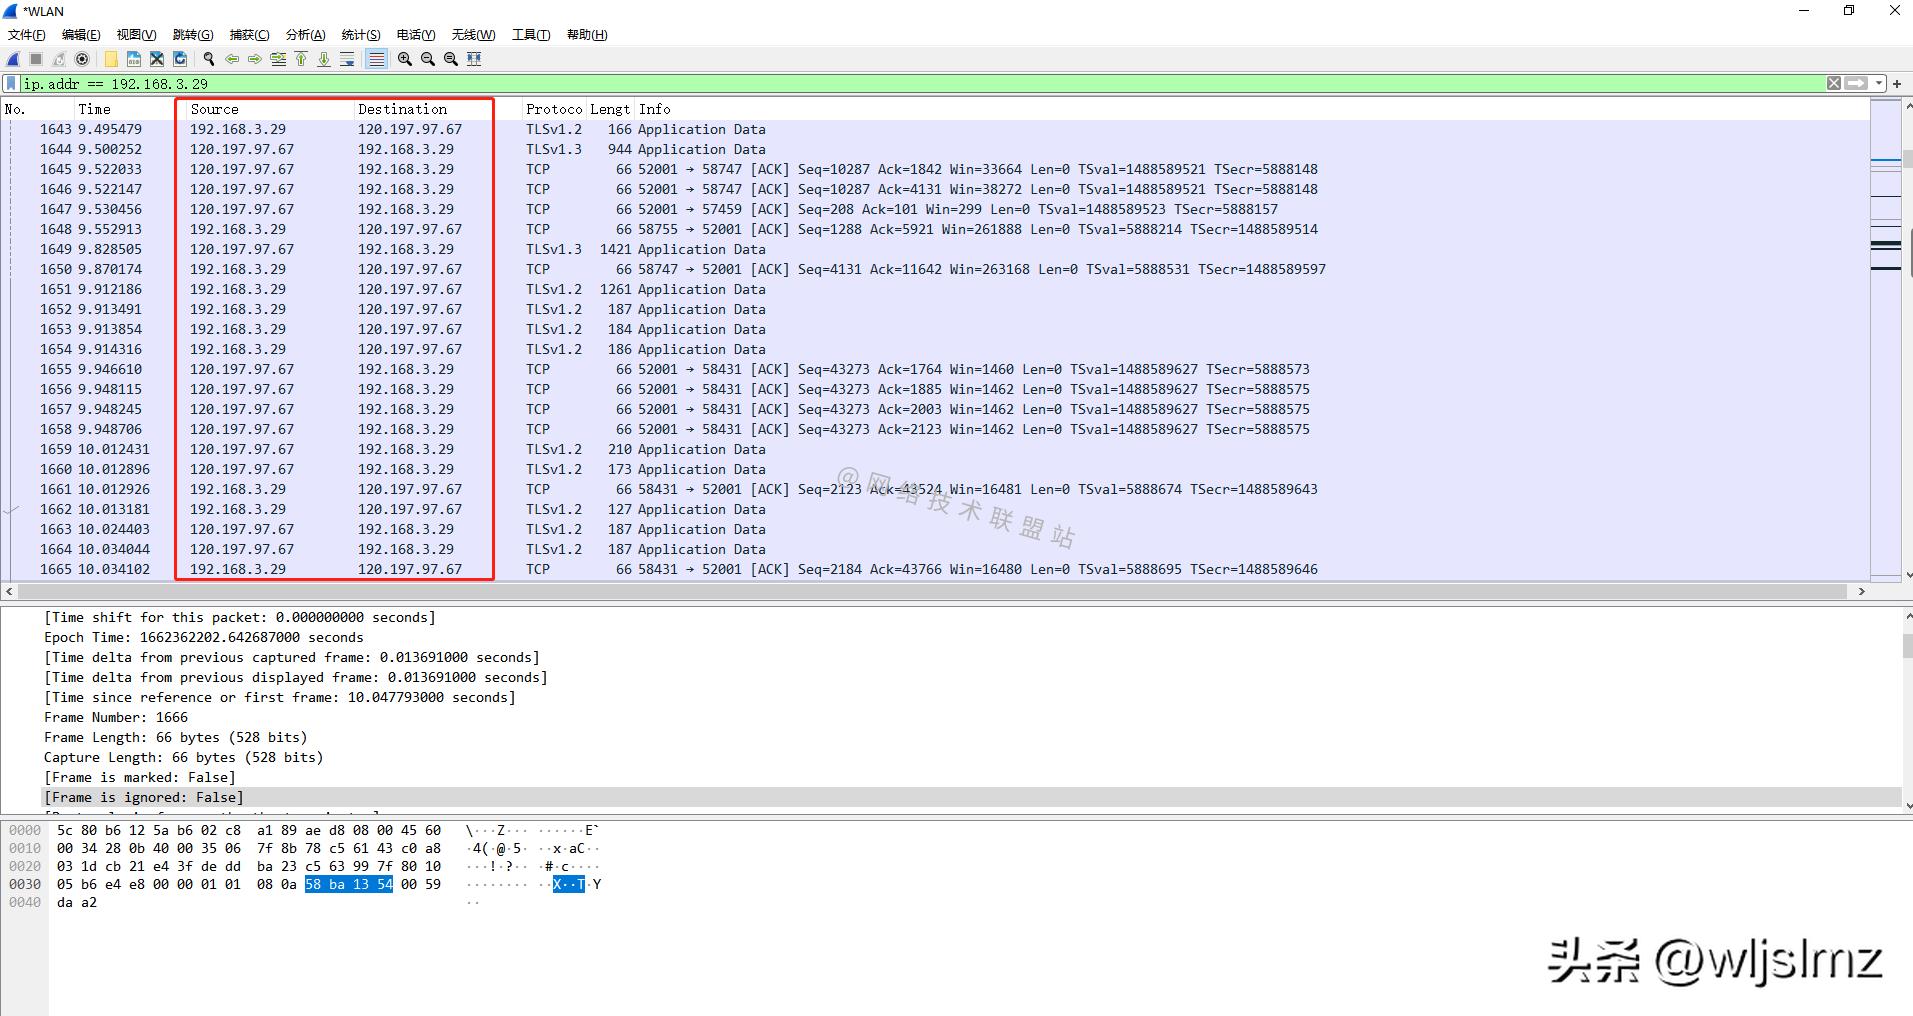
Task: Go to the first packet icon
Action: [x=301, y=59]
